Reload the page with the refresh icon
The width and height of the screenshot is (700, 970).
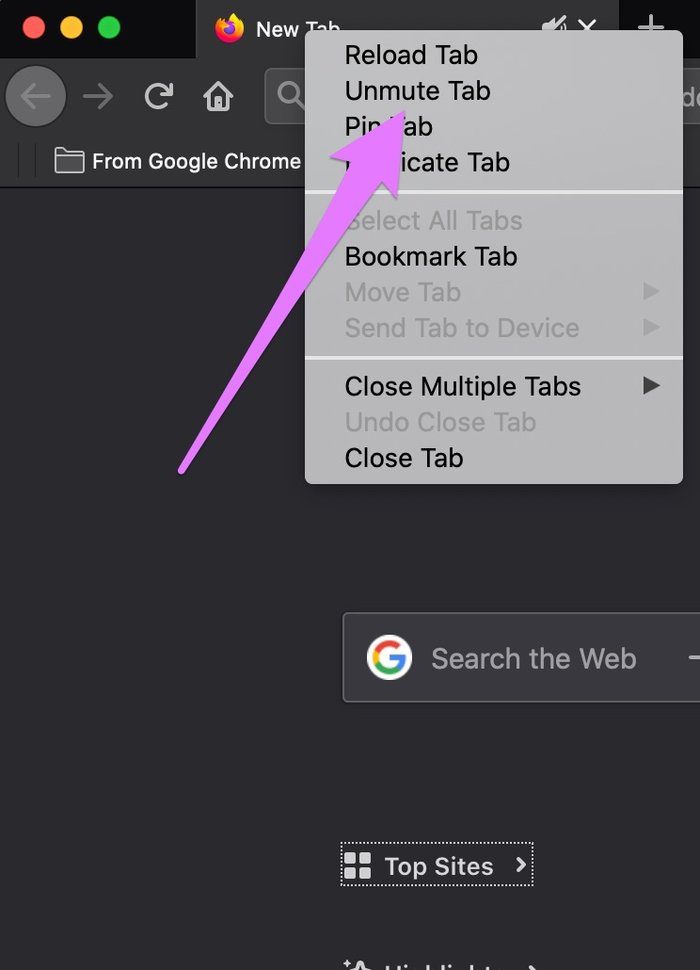pos(158,96)
